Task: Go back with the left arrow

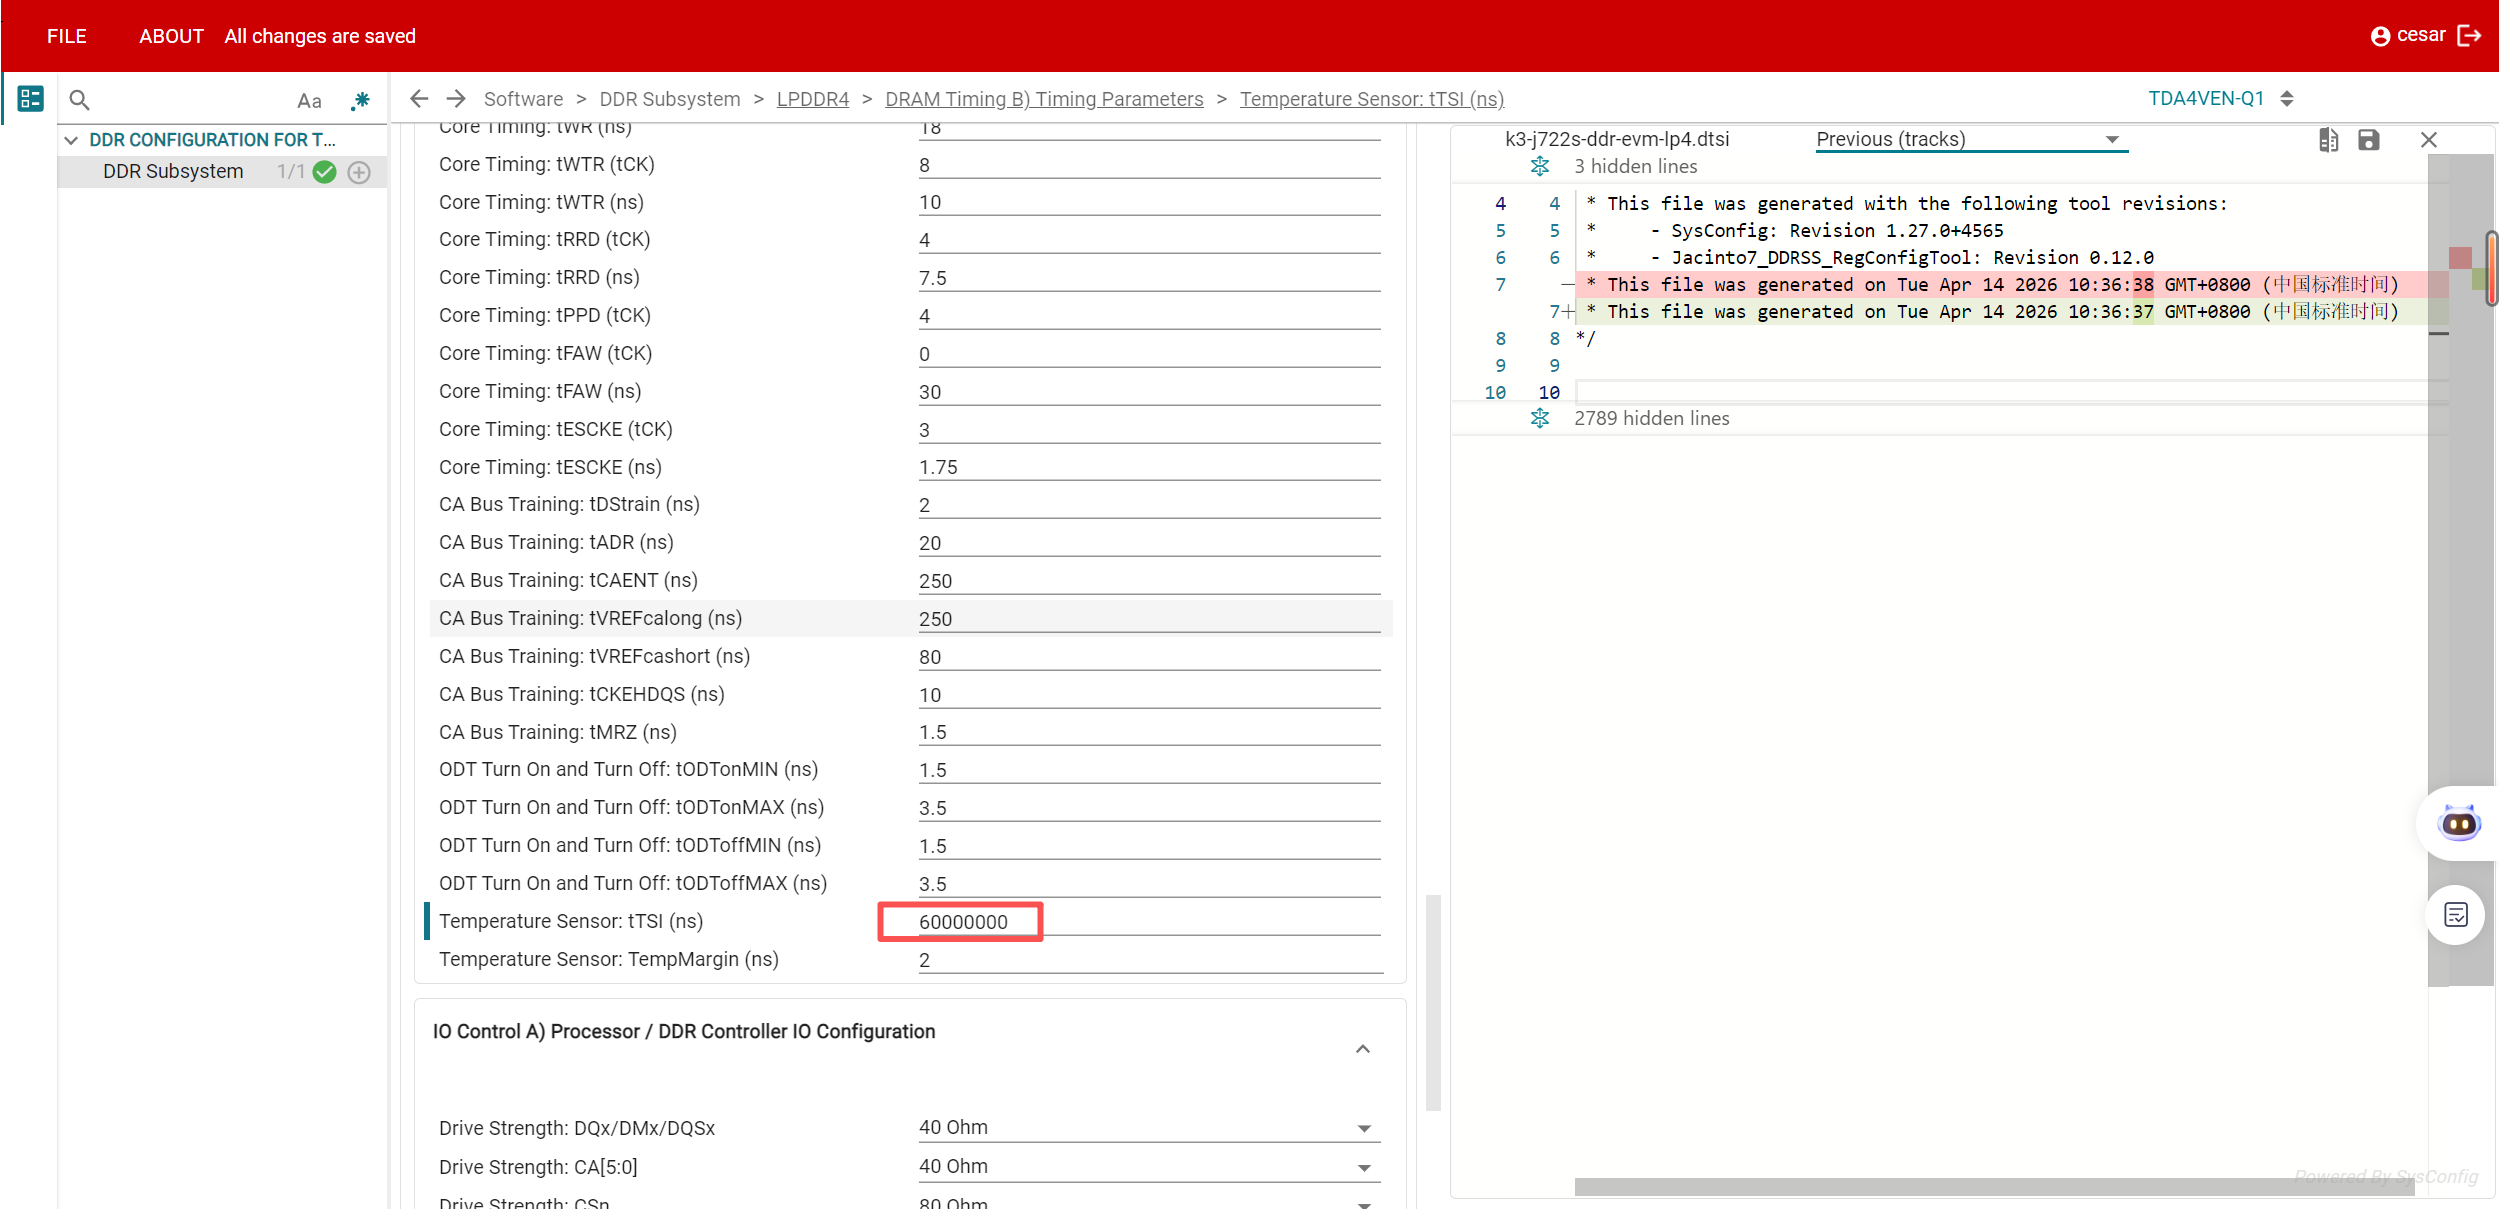Action: 419,99
